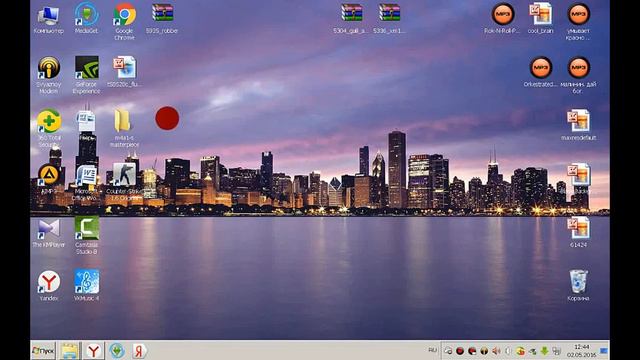Launch the Counter-Strike 1.6 shortcut
The image size is (640, 360).
click(124, 182)
